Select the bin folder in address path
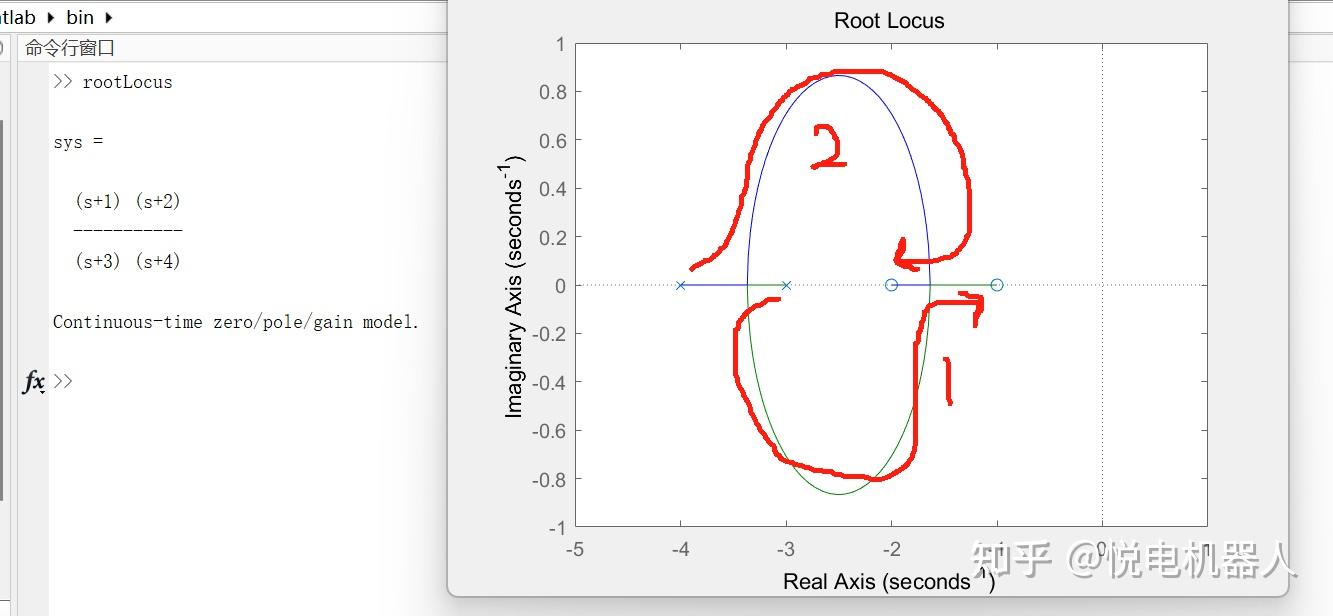1333x616 pixels. (80, 18)
